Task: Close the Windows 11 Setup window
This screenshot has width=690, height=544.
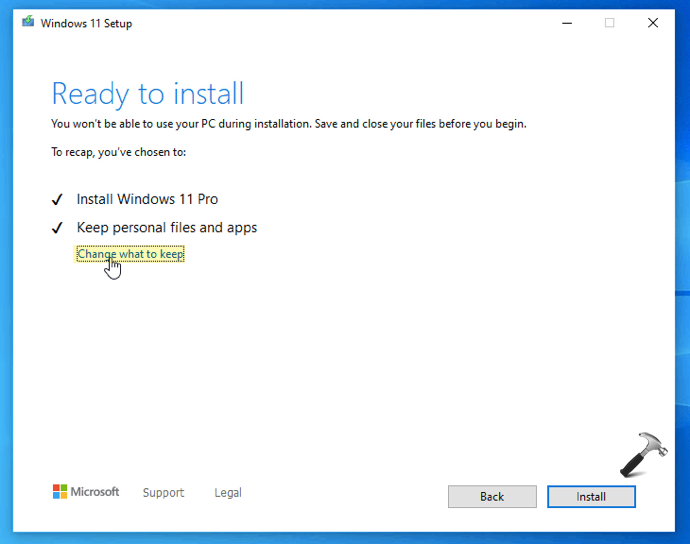Action: 653,23
